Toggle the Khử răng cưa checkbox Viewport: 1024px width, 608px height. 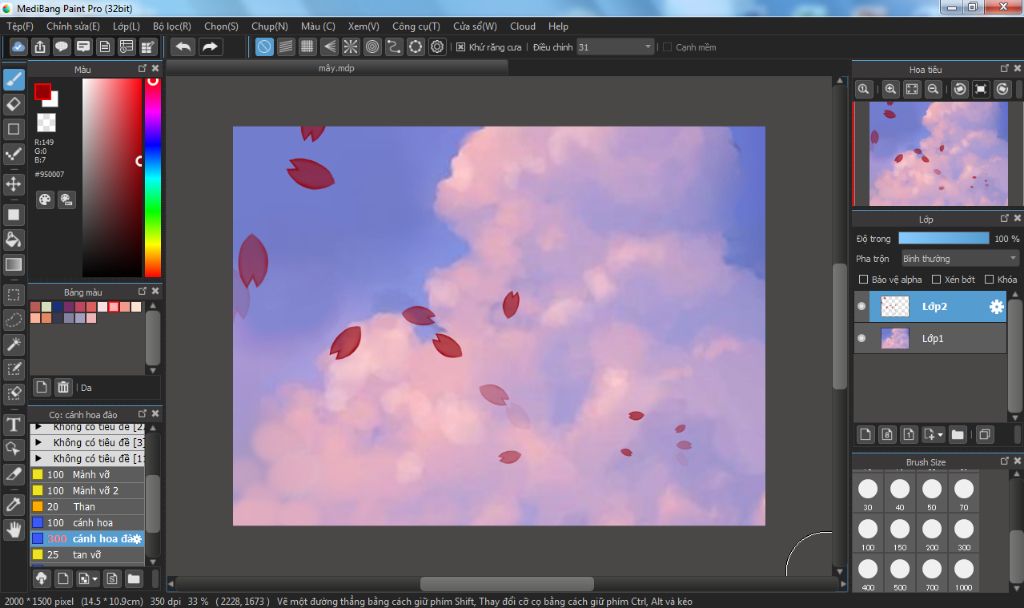pos(460,47)
